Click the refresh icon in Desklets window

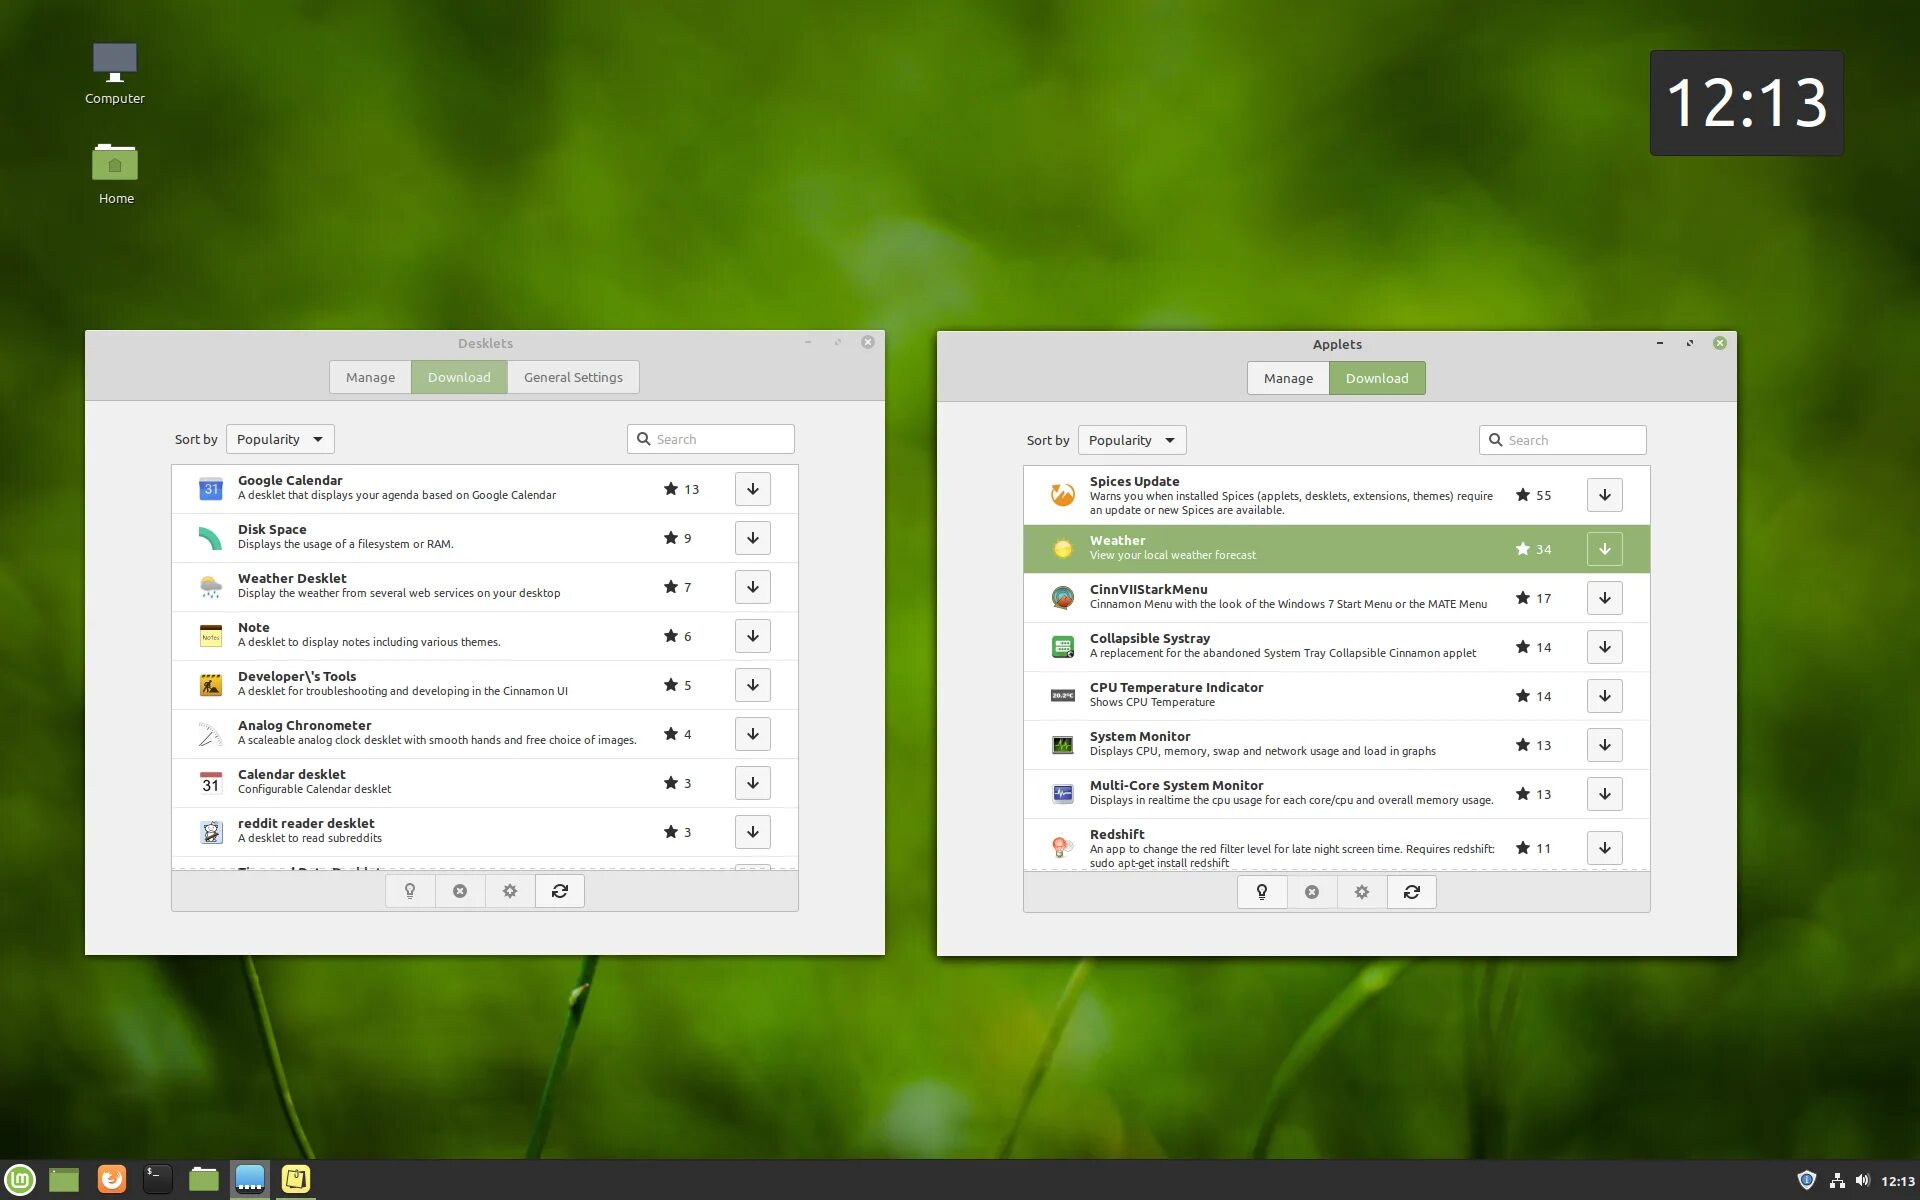point(560,891)
